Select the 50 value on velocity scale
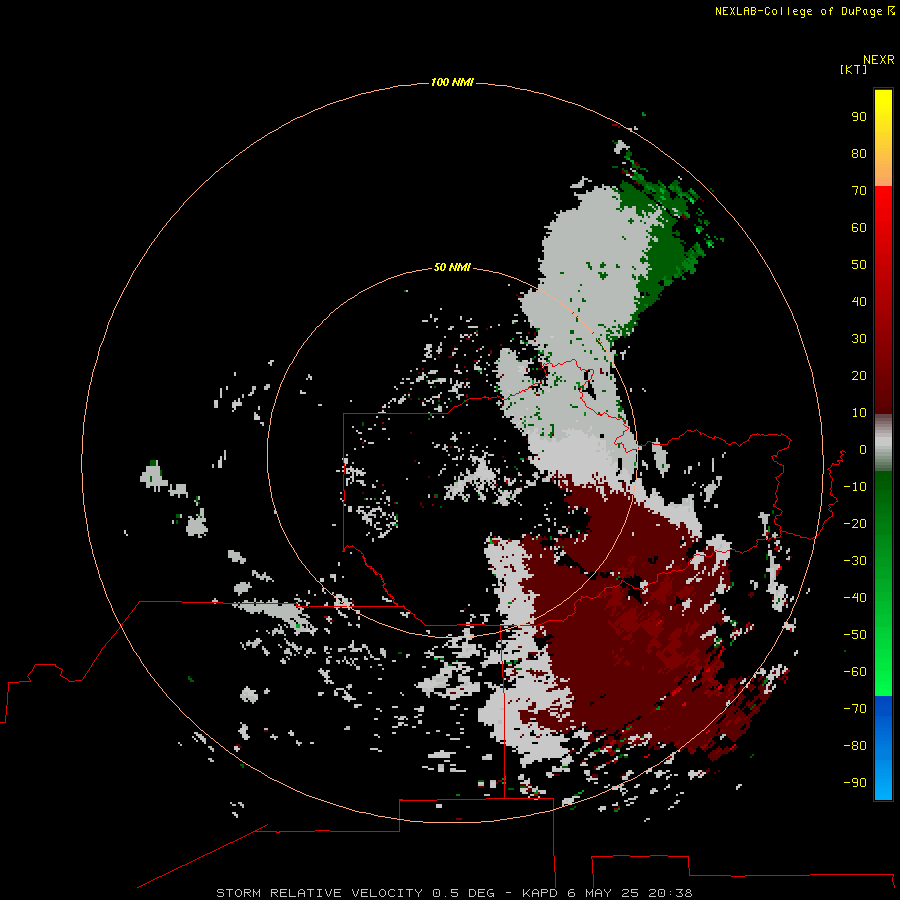900x900 pixels. click(x=859, y=265)
